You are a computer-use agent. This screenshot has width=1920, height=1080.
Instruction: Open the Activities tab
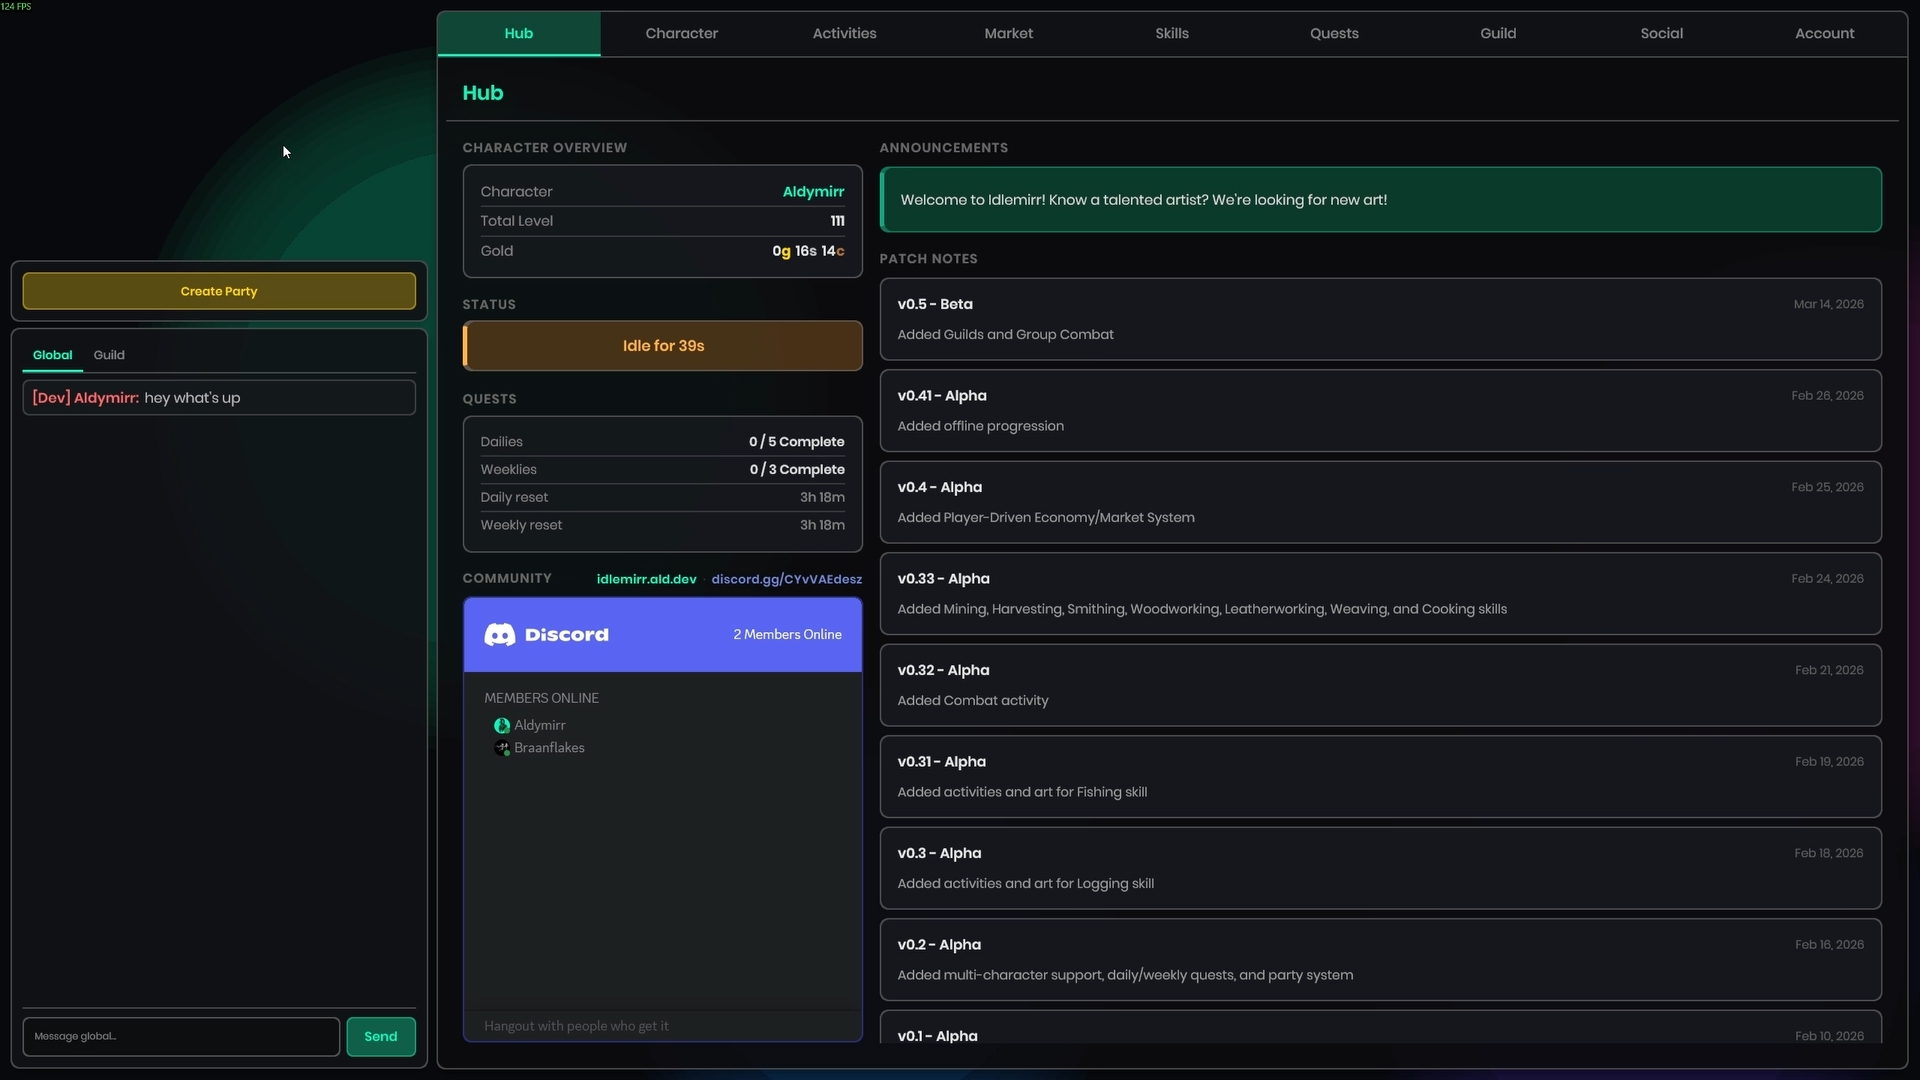click(844, 33)
